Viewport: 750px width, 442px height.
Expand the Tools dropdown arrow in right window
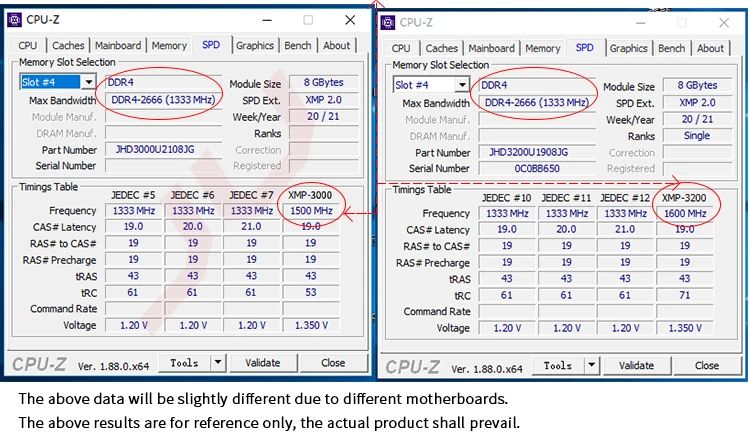[x=591, y=366]
